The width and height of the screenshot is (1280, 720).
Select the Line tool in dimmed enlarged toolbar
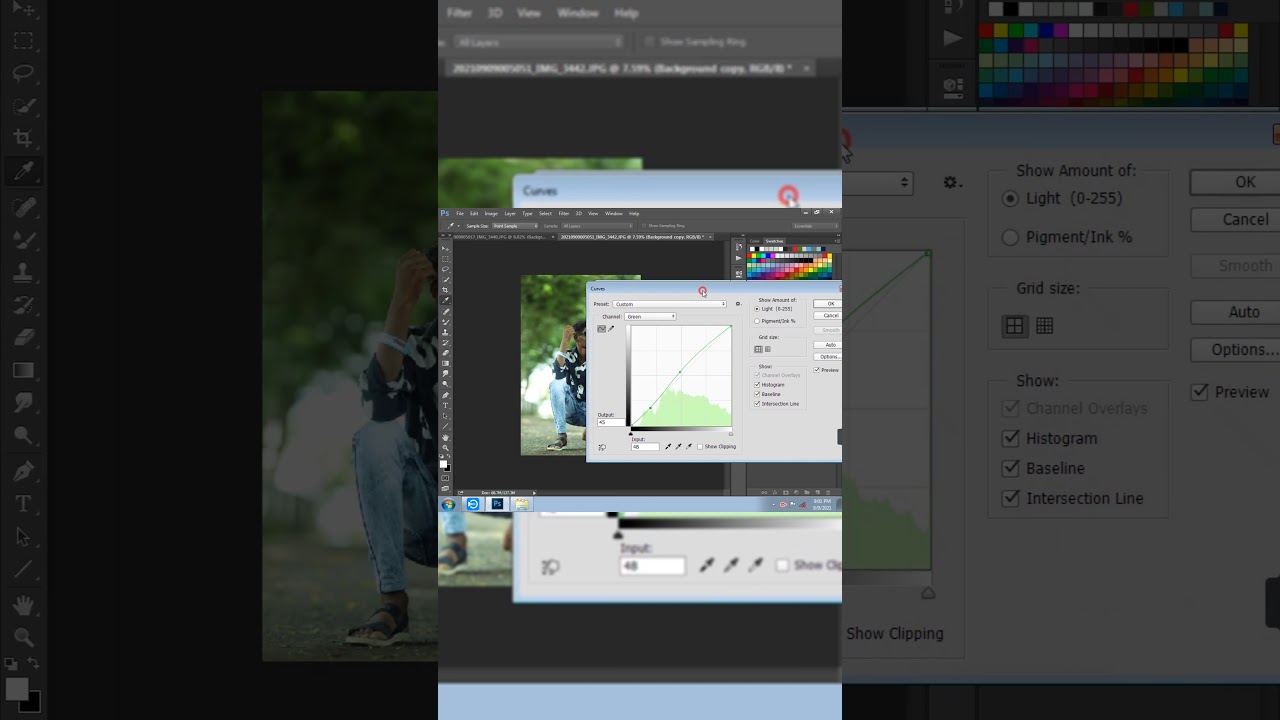click(23, 570)
